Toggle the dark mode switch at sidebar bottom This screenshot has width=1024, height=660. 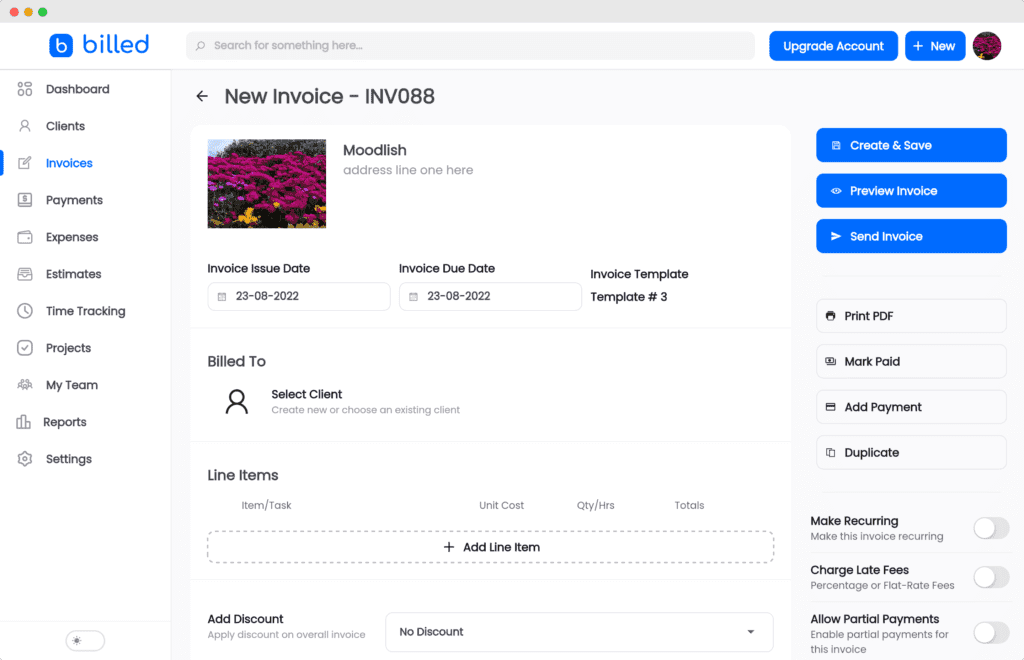pyautogui.click(x=83, y=640)
